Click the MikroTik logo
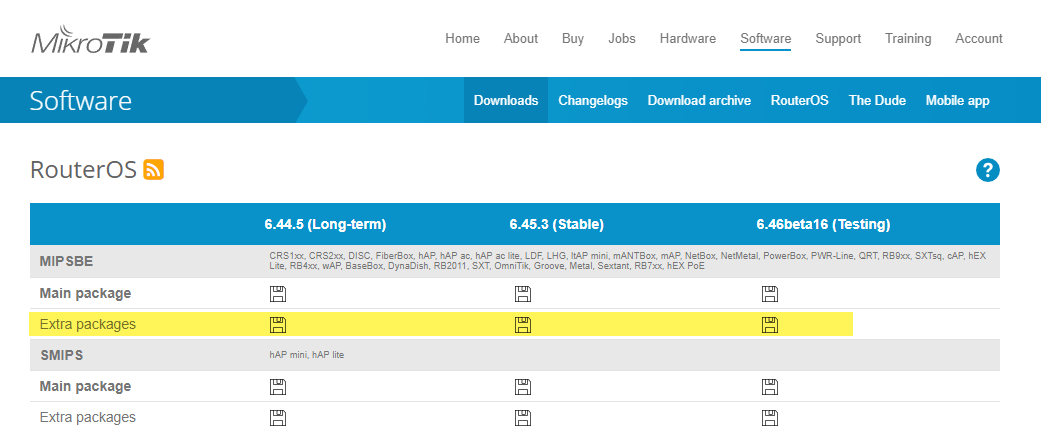The height and width of the screenshot is (432, 1041). pyautogui.click(x=90, y=40)
